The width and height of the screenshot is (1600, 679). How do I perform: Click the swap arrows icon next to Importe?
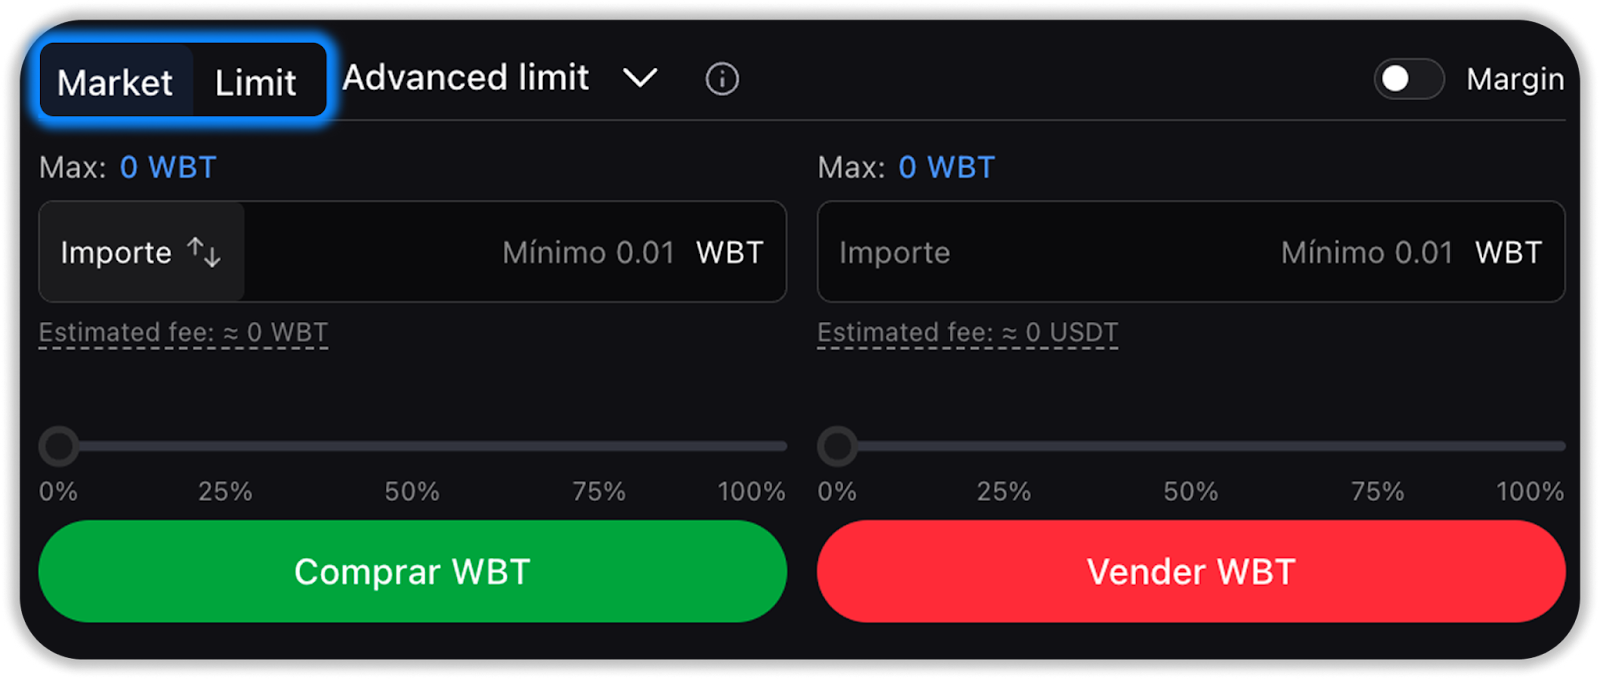pos(204,252)
